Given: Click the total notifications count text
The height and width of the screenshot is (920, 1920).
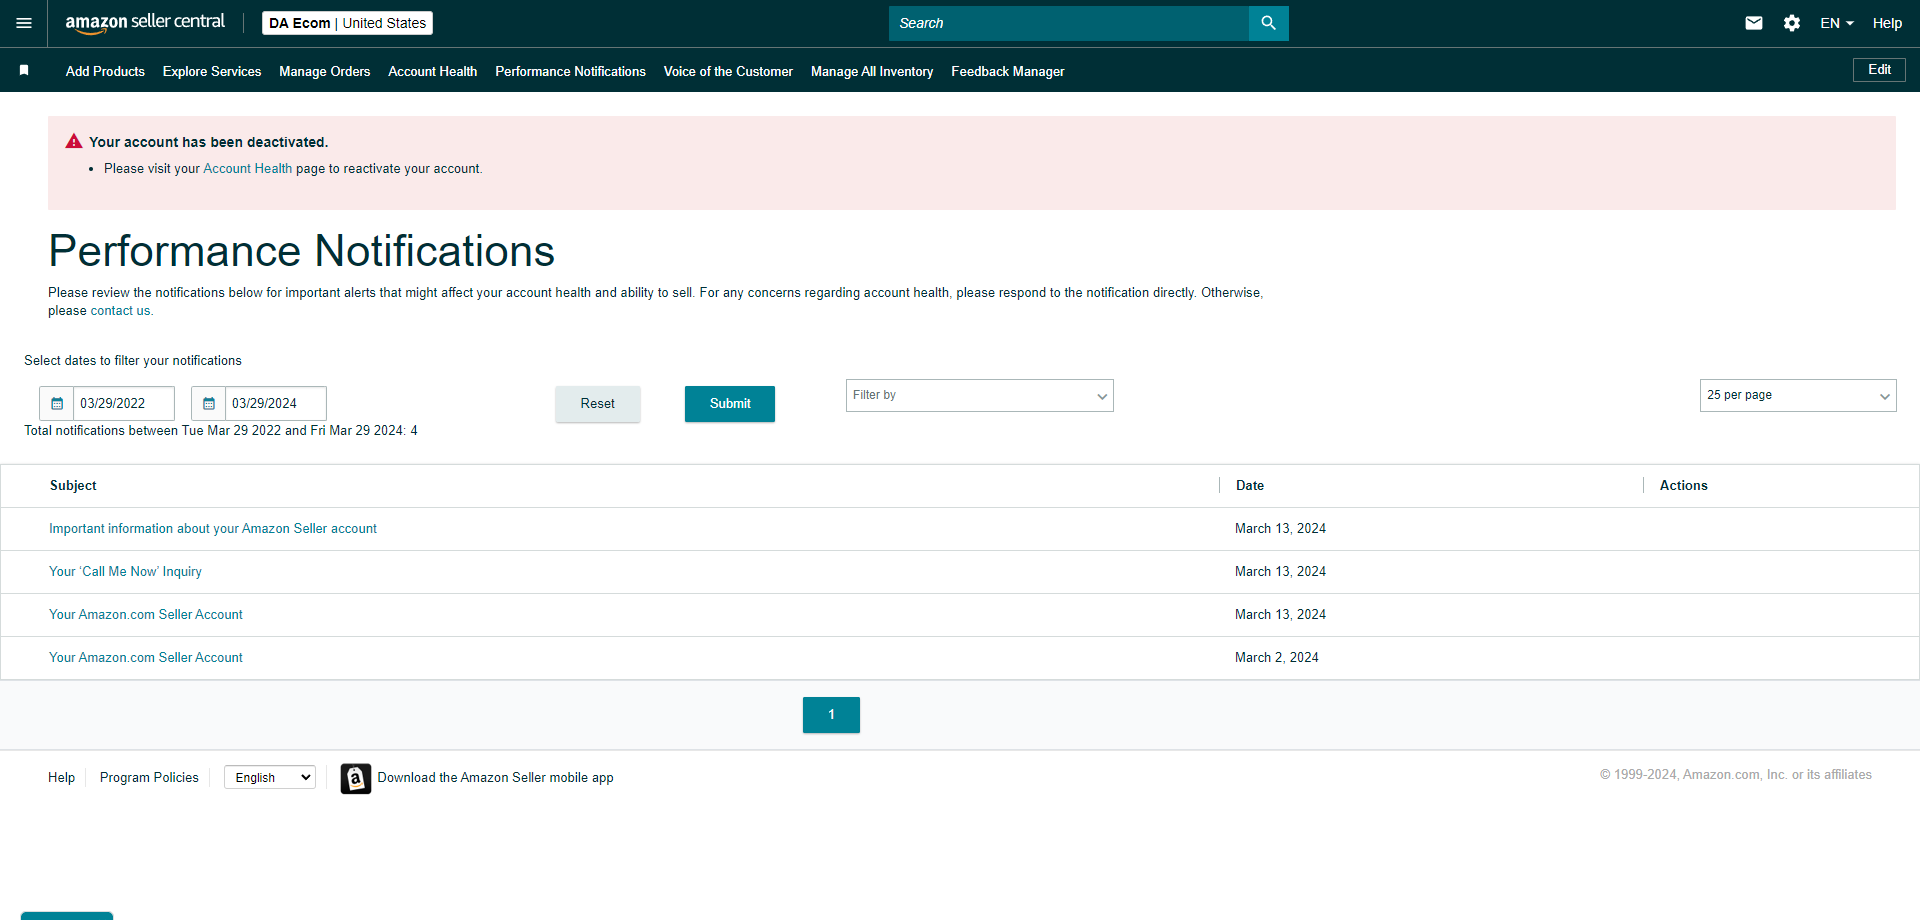Looking at the screenshot, I should tap(221, 431).
